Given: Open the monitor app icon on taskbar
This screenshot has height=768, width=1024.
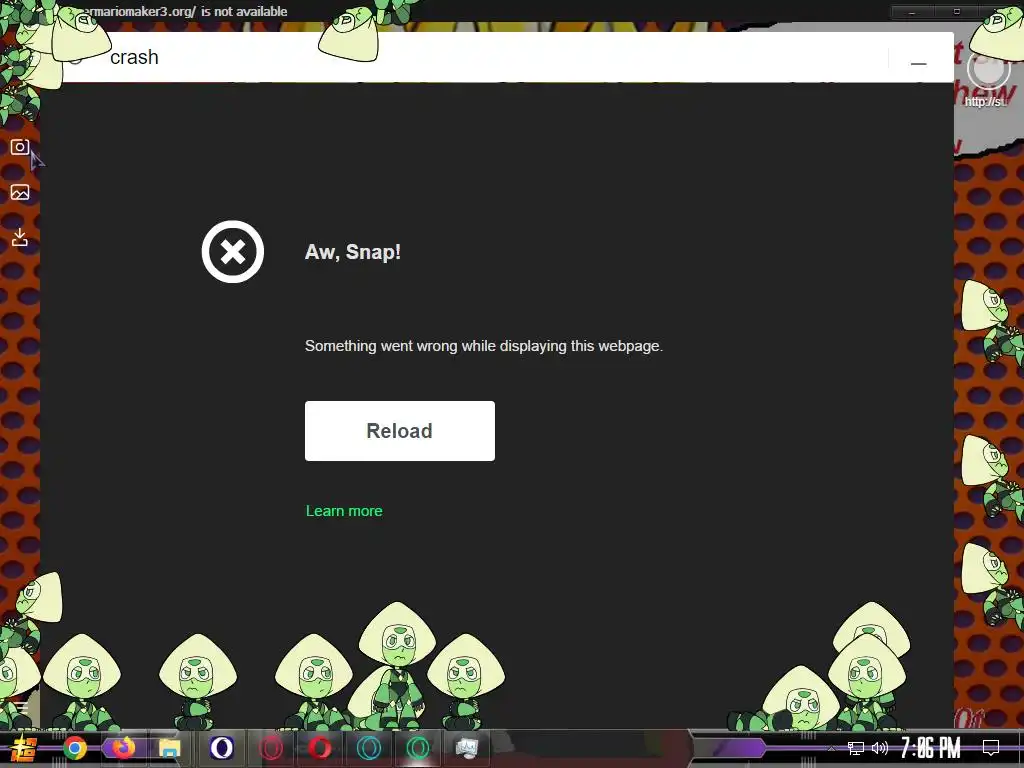Looking at the screenshot, I should [x=466, y=748].
